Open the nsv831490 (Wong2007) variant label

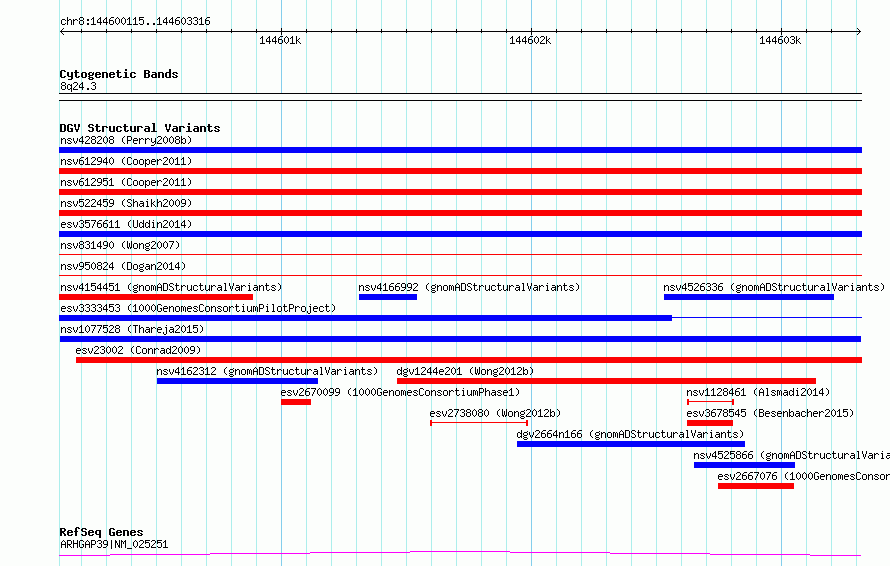click(x=120, y=245)
